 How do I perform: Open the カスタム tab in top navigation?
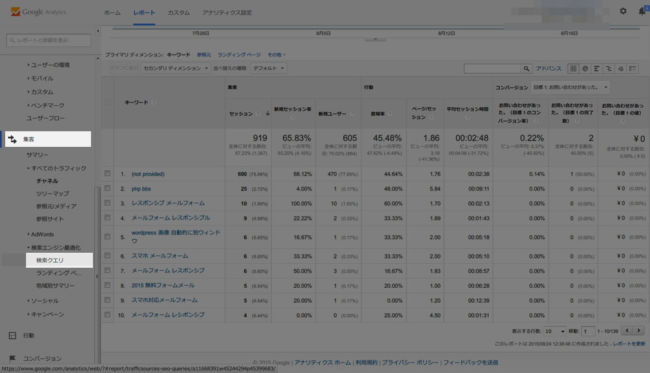coord(179,12)
